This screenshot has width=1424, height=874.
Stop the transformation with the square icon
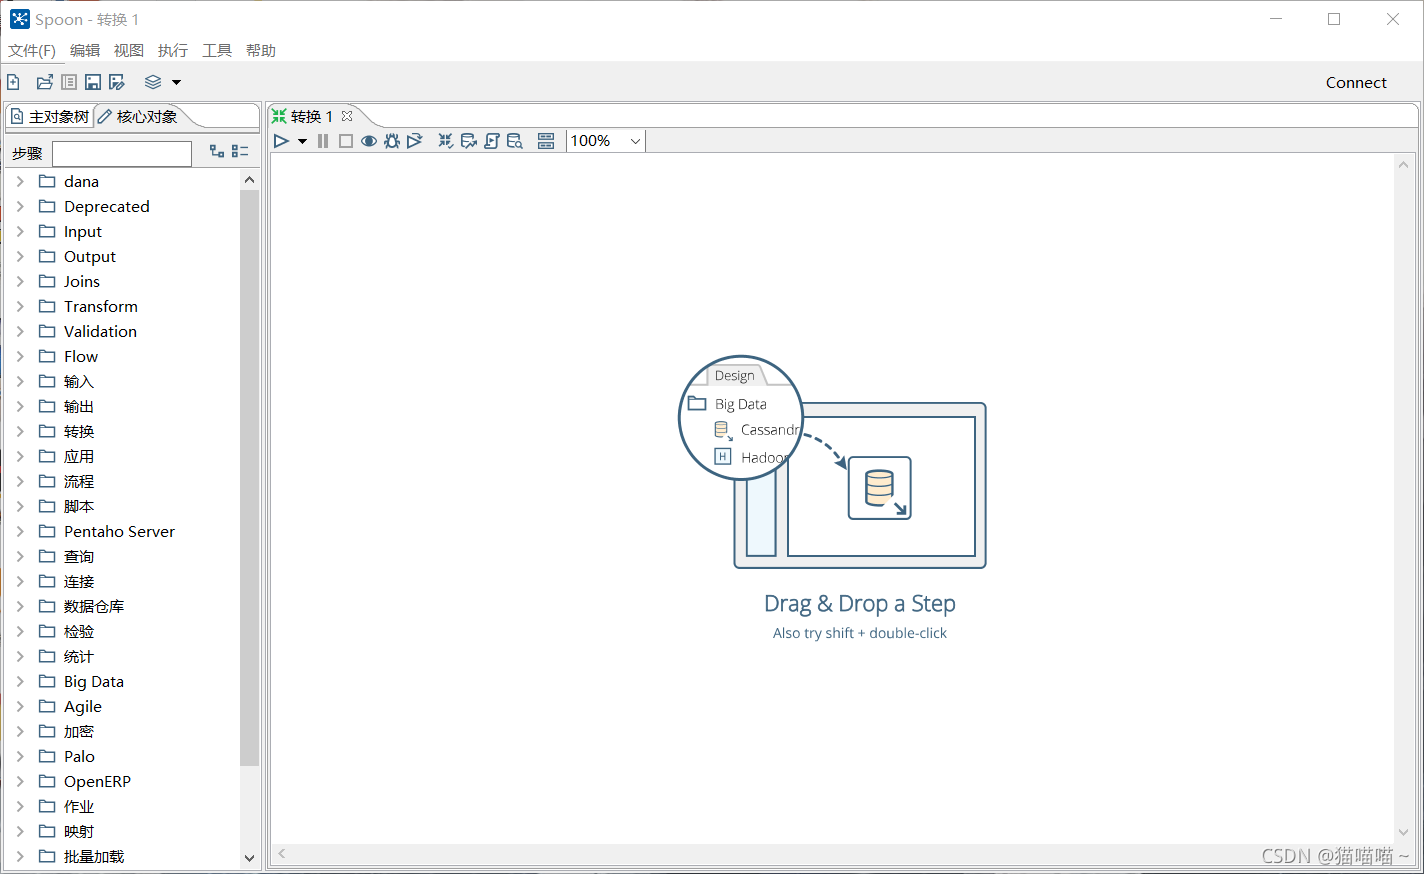pyautogui.click(x=346, y=141)
